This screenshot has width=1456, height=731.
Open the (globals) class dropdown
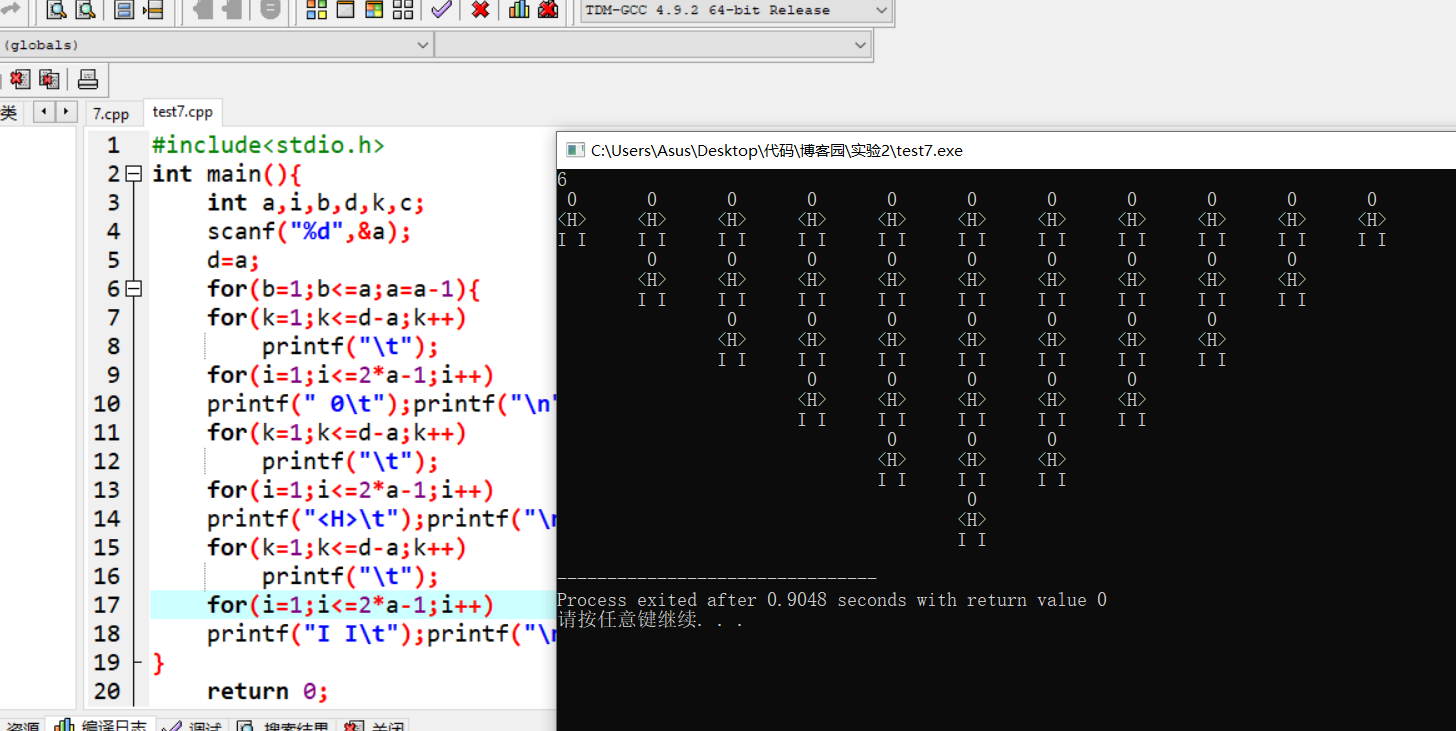217,45
